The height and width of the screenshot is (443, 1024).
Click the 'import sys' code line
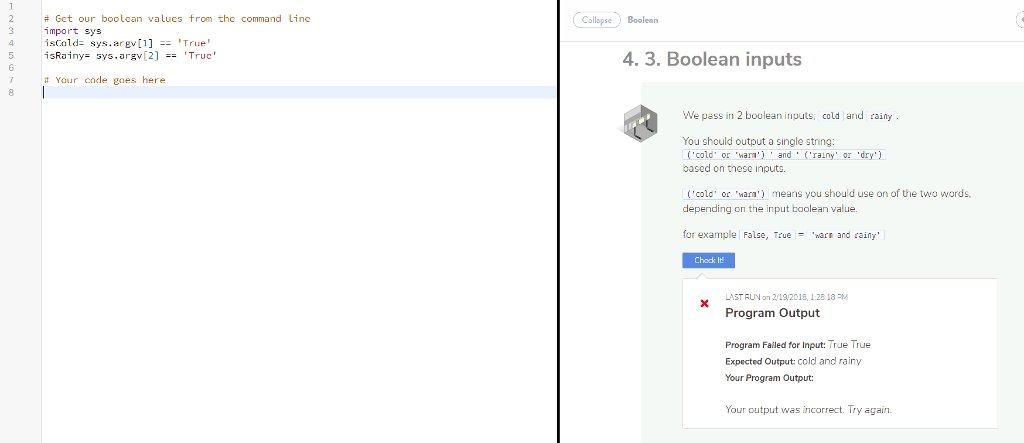(x=72, y=31)
